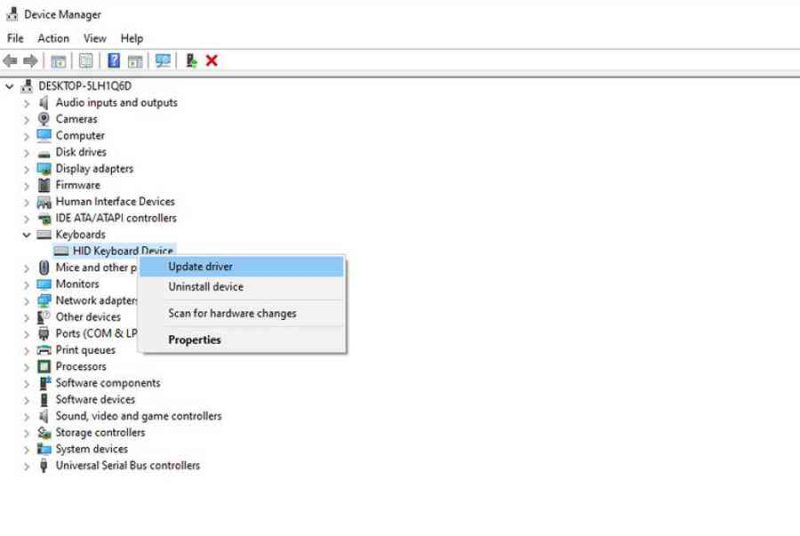Click the Universal Serial Bus controllers icon
The height and width of the screenshot is (536, 800).
click(x=44, y=465)
